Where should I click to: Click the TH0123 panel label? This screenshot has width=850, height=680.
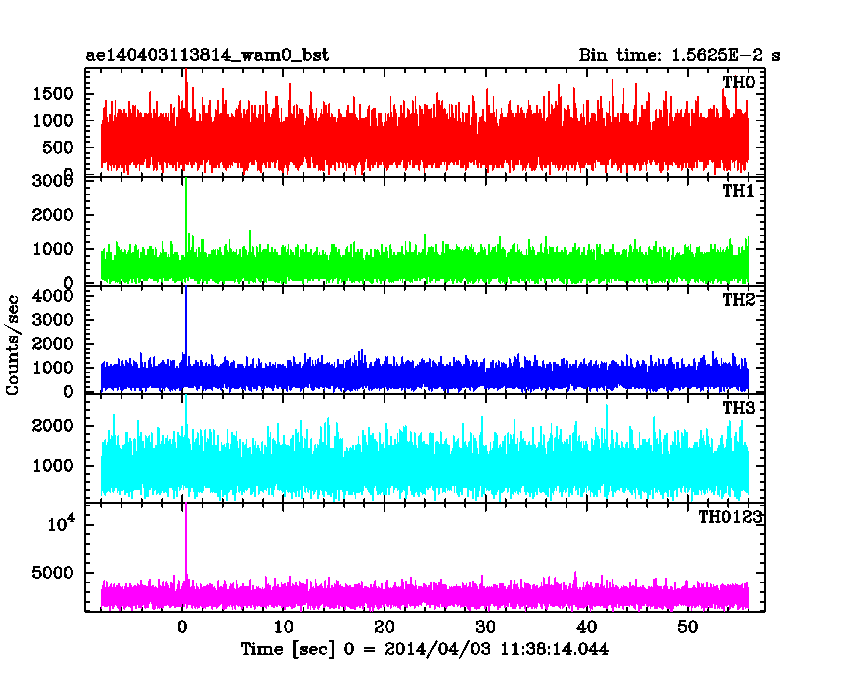[730, 517]
